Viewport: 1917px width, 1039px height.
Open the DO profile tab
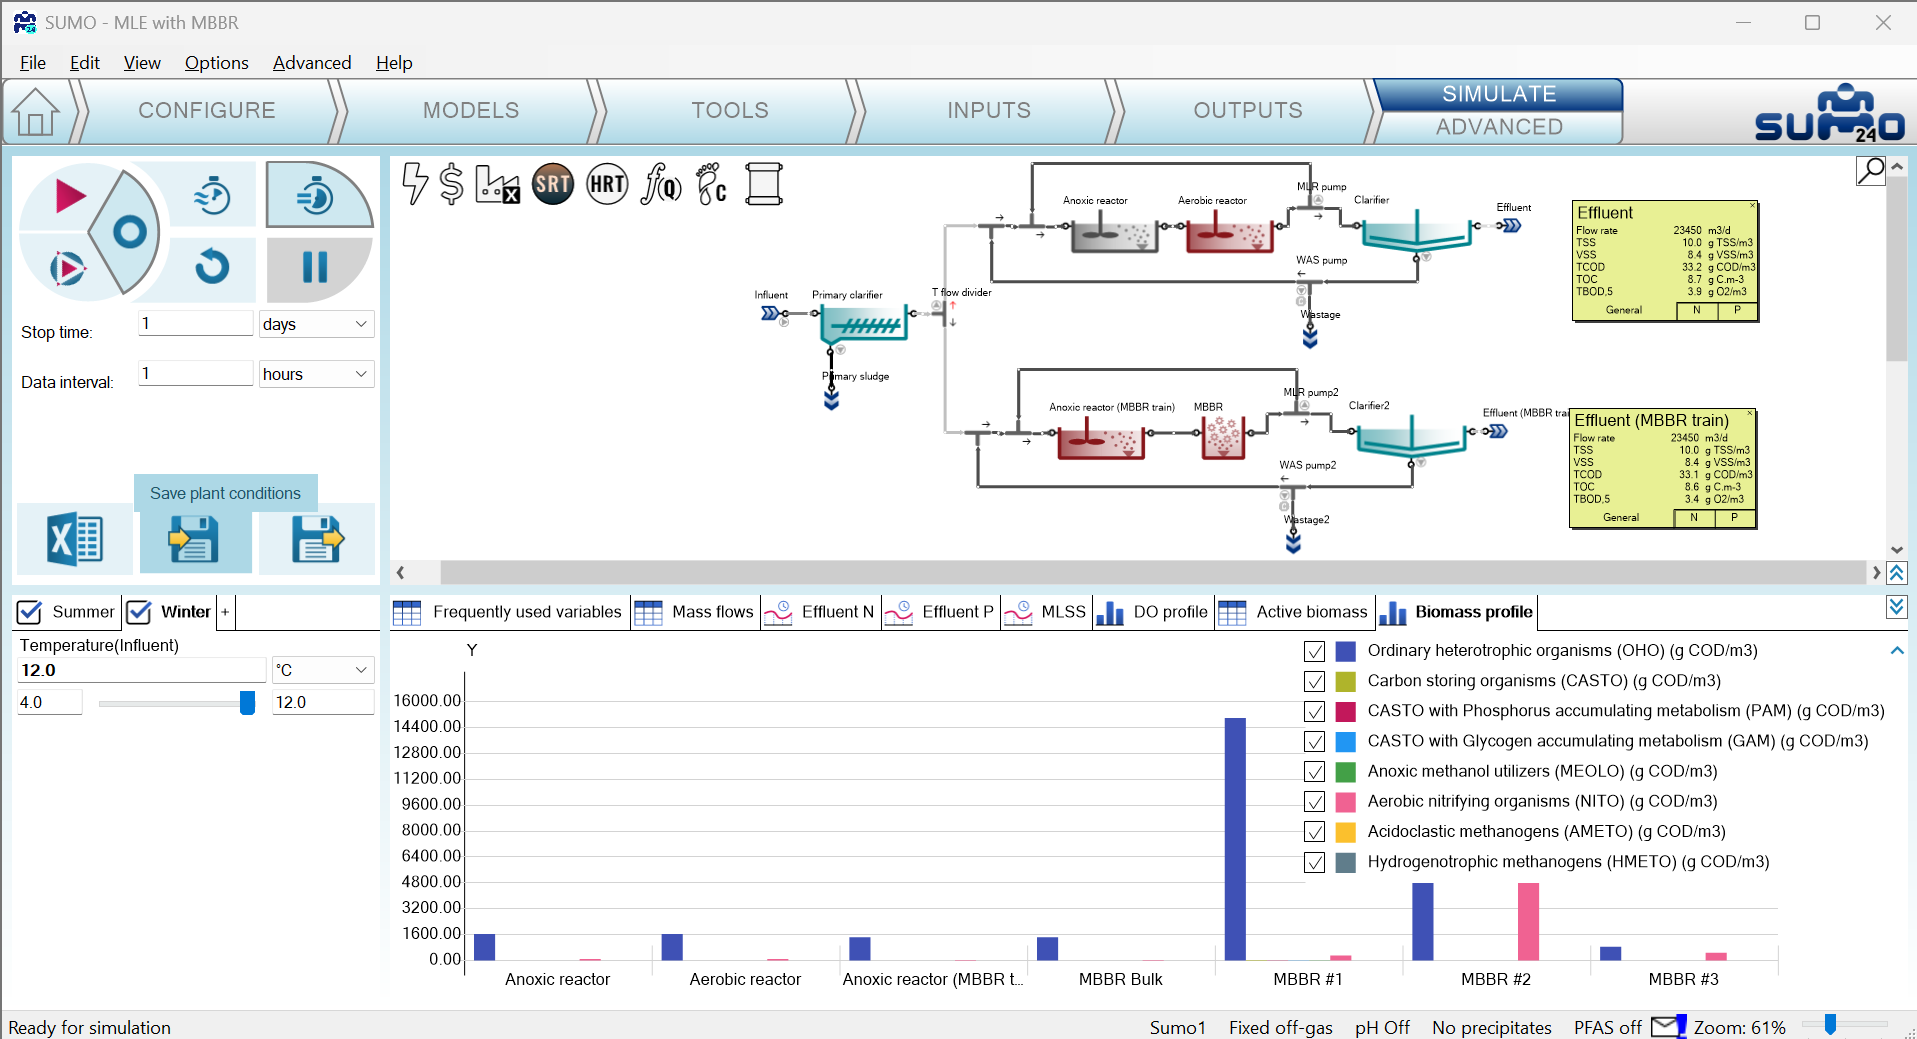[x=1153, y=612]
